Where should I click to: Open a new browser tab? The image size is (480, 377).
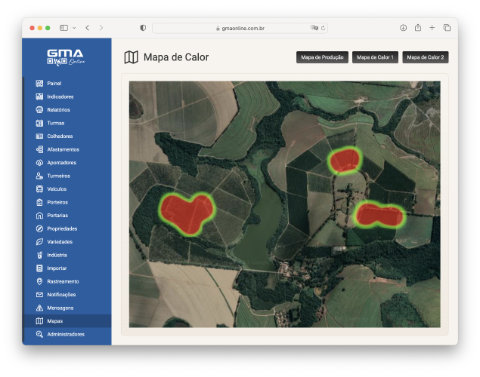[x=432, y=28]
